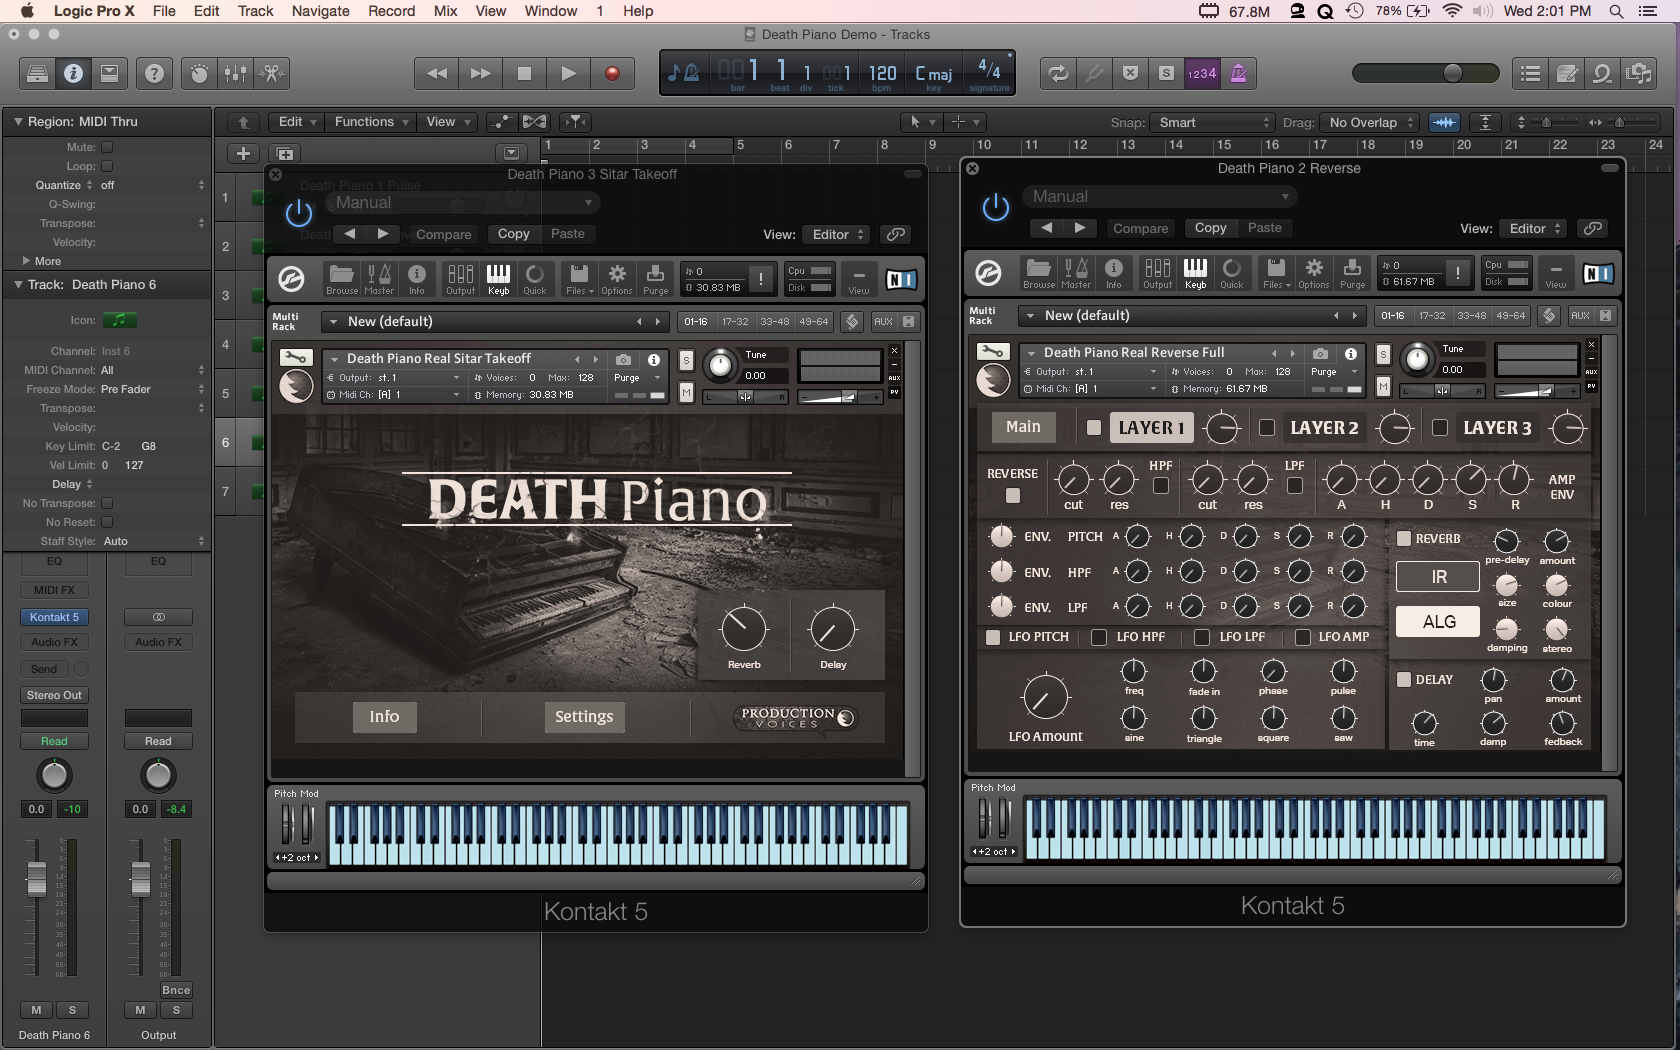Open tracks area Functions menu
Image resolution: width=1680 pixels, height=1050 pixels.
click(371, 121)
